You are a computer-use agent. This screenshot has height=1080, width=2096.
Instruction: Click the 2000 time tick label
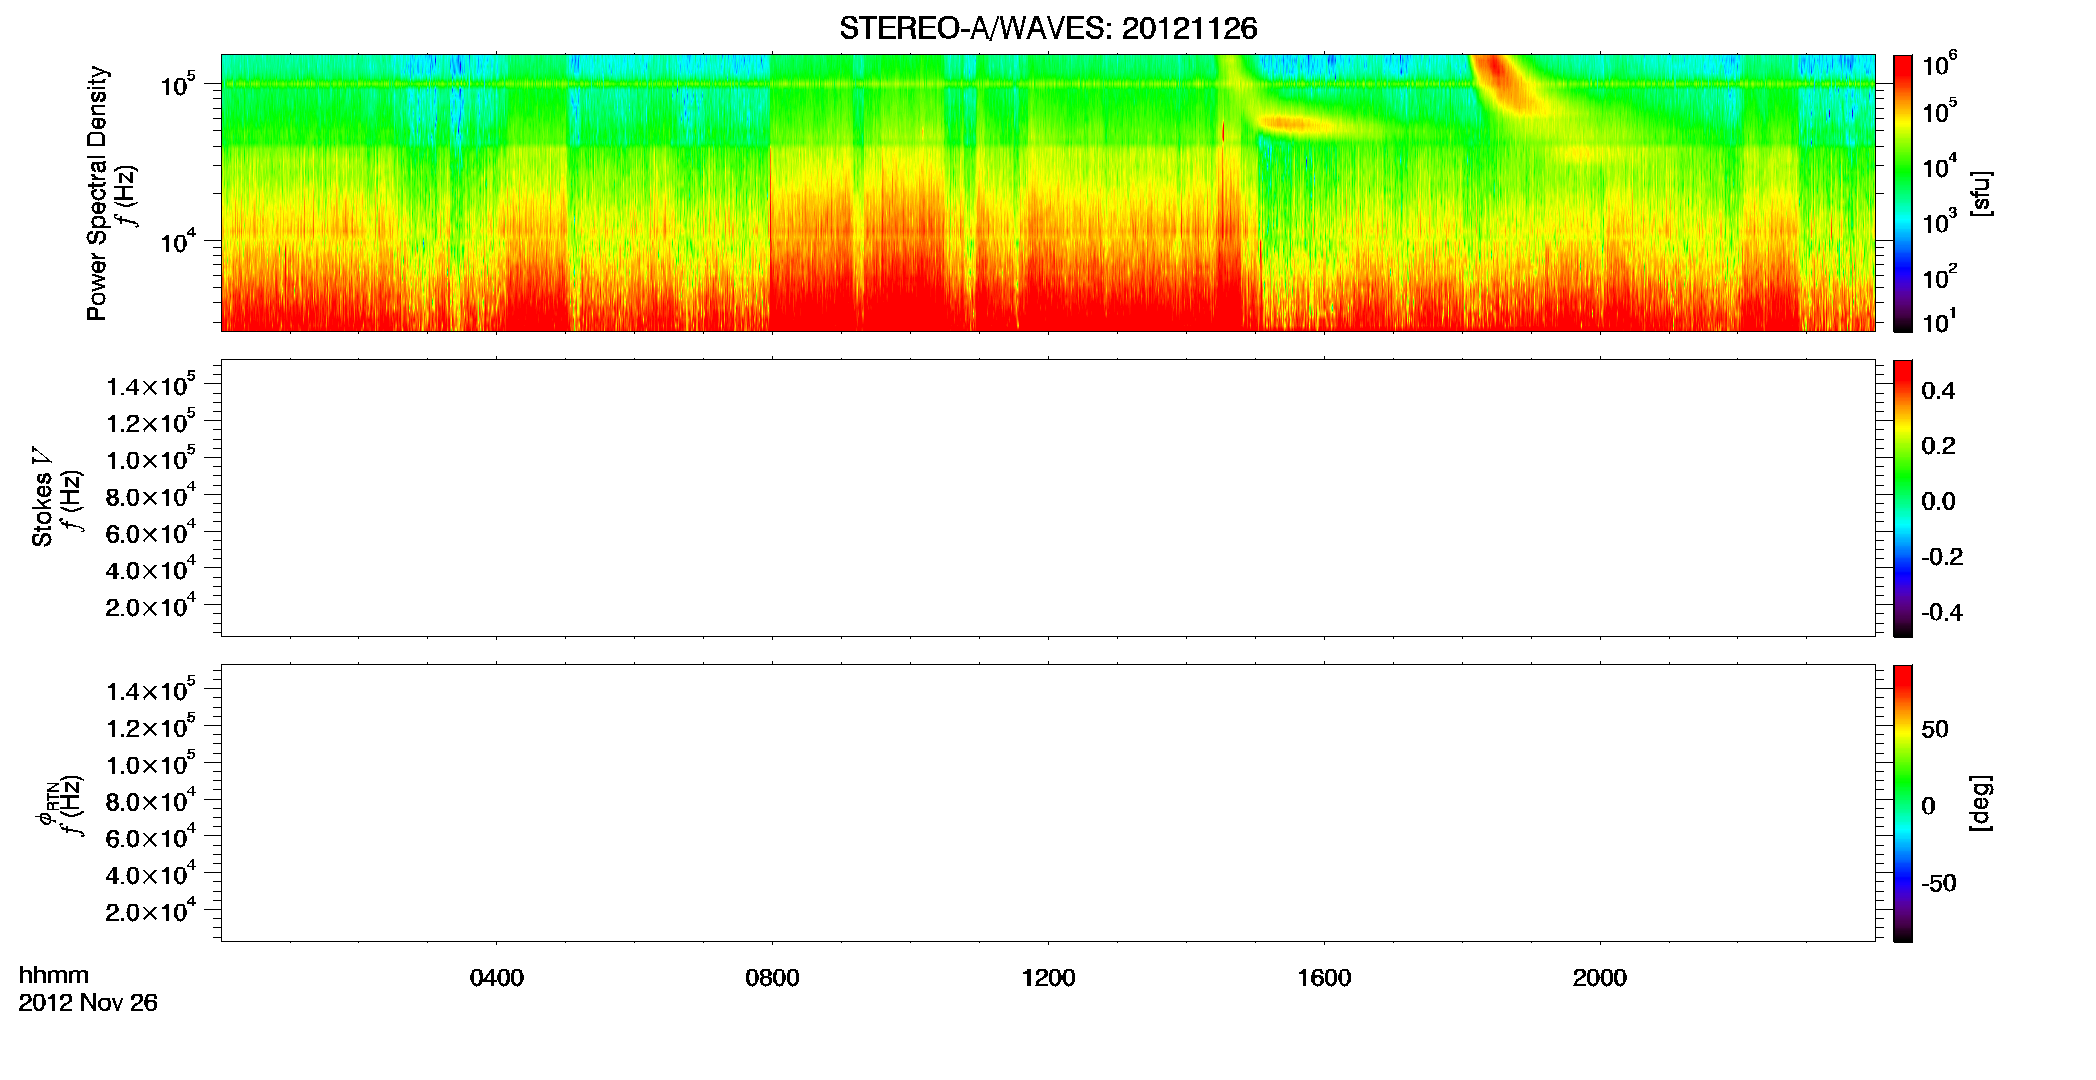(1599, 978)
